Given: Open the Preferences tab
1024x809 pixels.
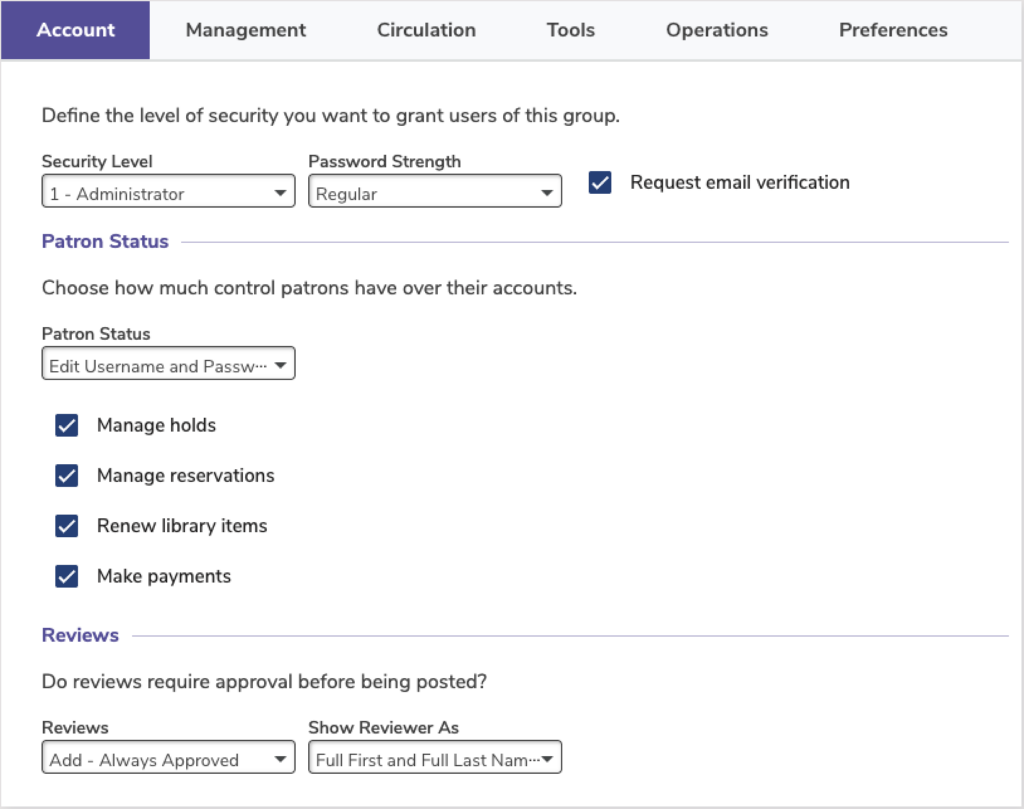Looking at the screenshot, I should pyautogui.click(x=893, y=30).
